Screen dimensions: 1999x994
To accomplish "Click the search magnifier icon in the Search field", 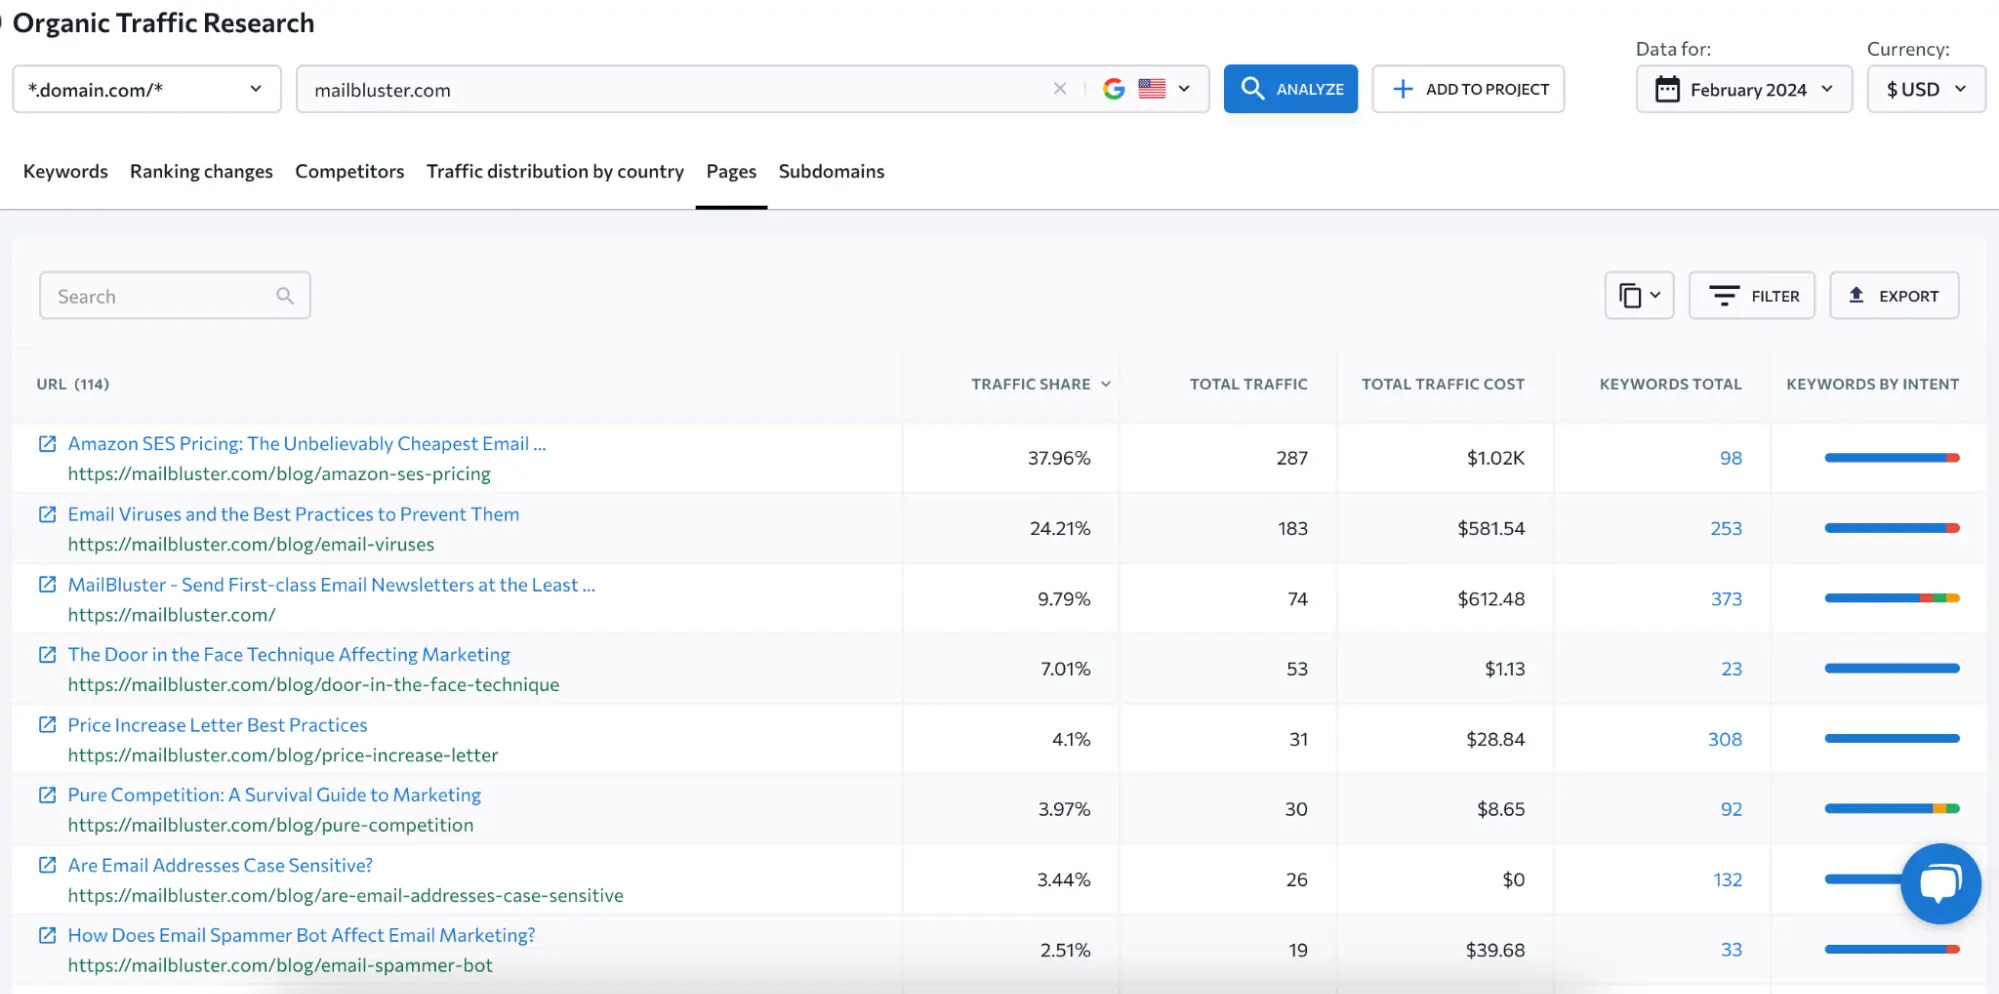I will coord(284,295).
